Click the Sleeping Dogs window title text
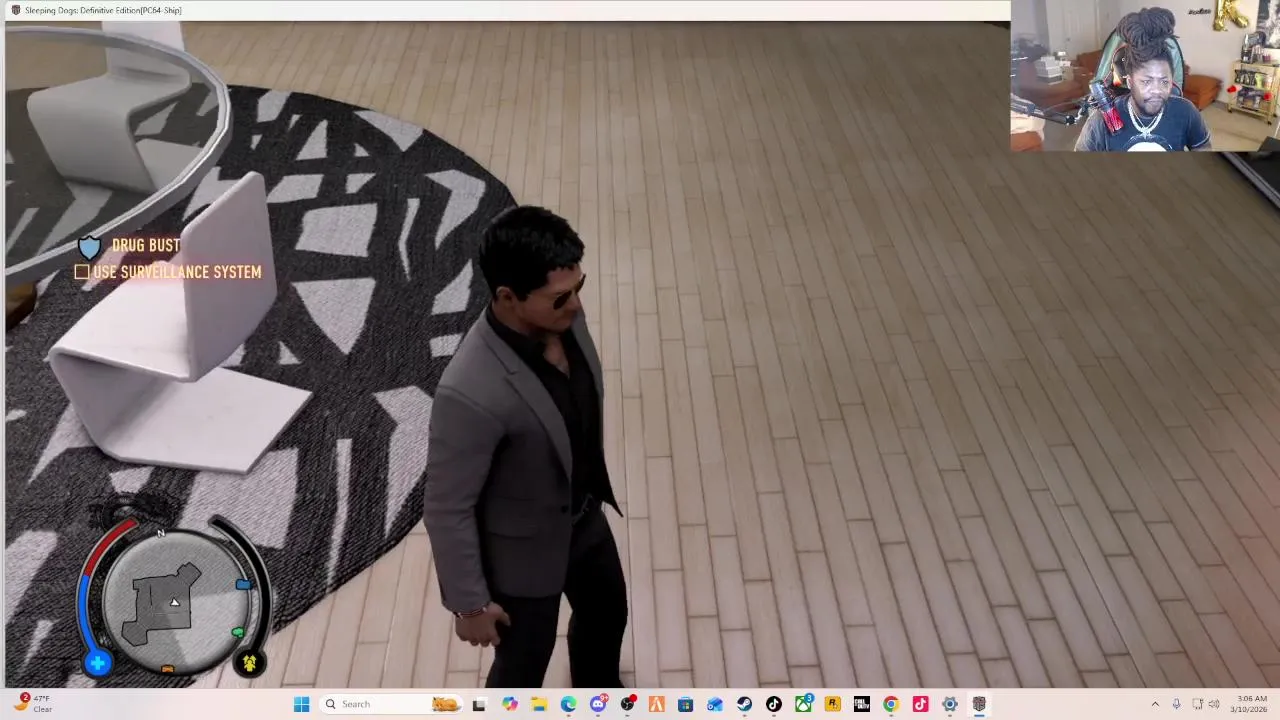 [x=103, y=10]
